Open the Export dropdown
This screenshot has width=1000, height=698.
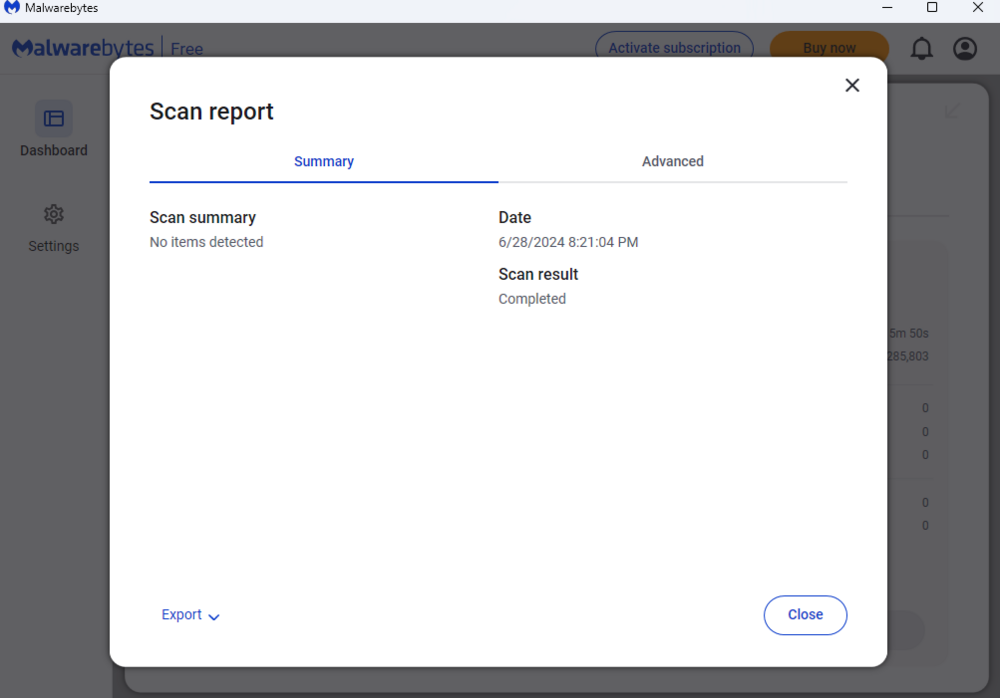(x=190, y=614)
